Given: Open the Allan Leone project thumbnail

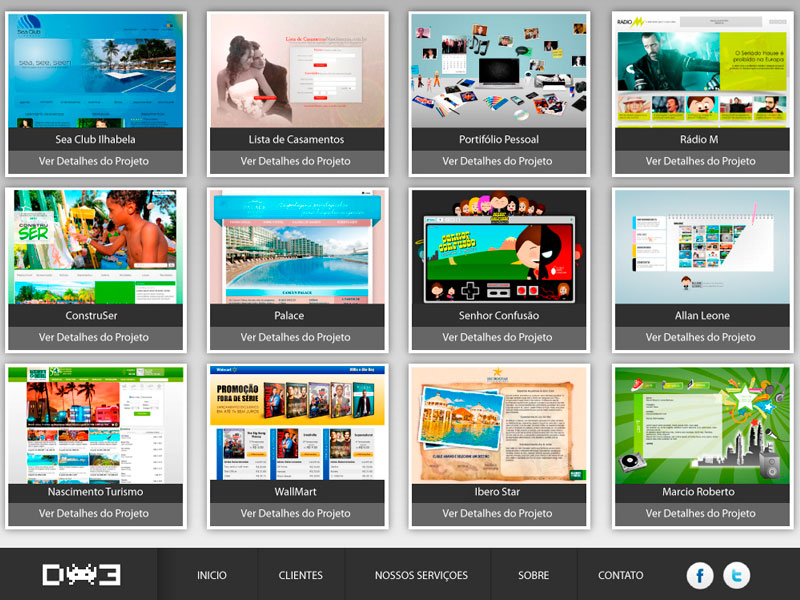Looking at the screenshot, I should tap(702, 247).
